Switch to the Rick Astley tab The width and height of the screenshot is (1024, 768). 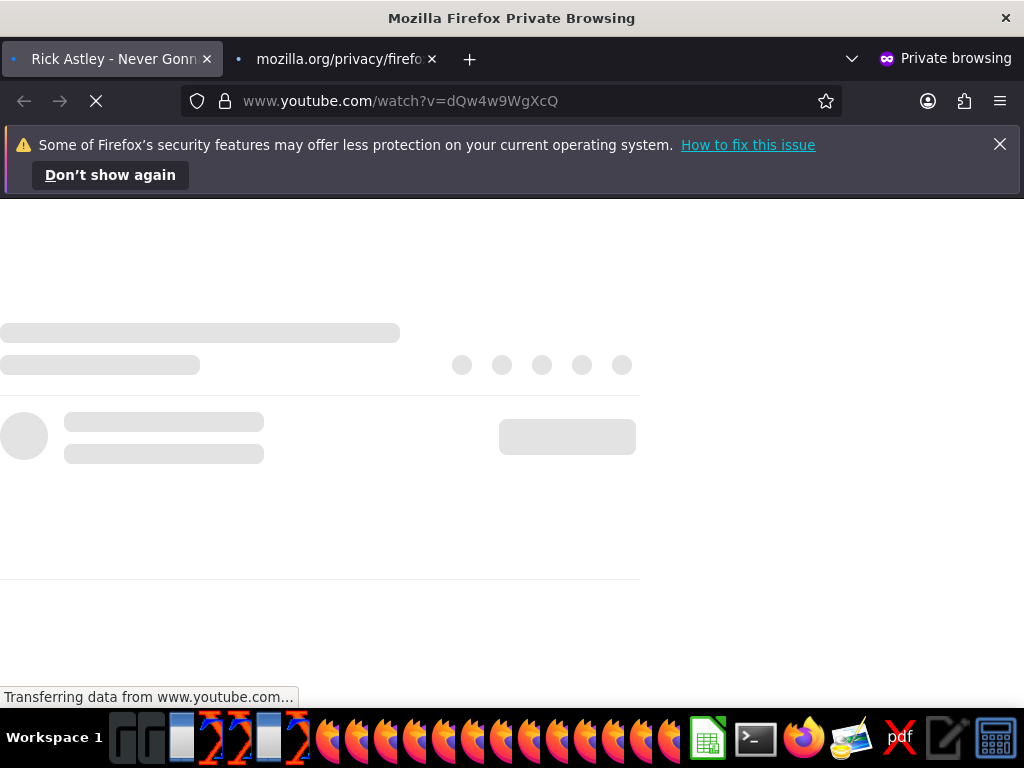click(x=112, y=59)
